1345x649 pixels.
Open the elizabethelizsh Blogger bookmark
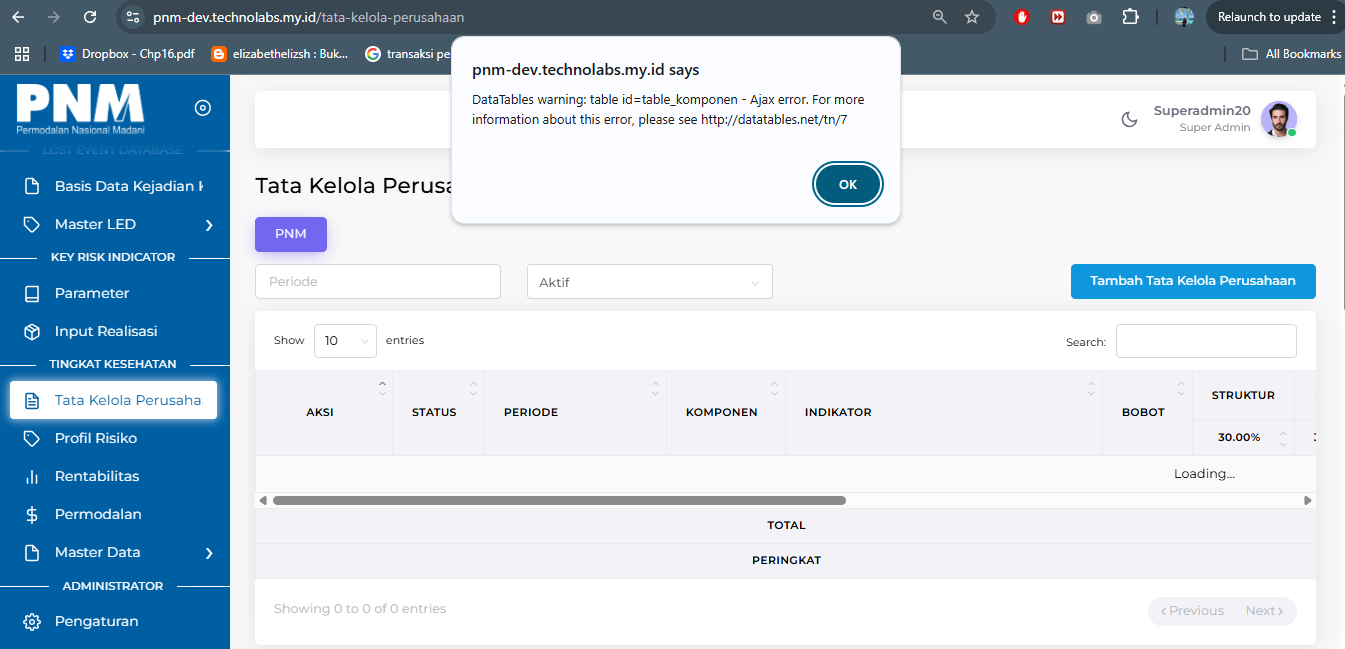(x=280, y=54)
